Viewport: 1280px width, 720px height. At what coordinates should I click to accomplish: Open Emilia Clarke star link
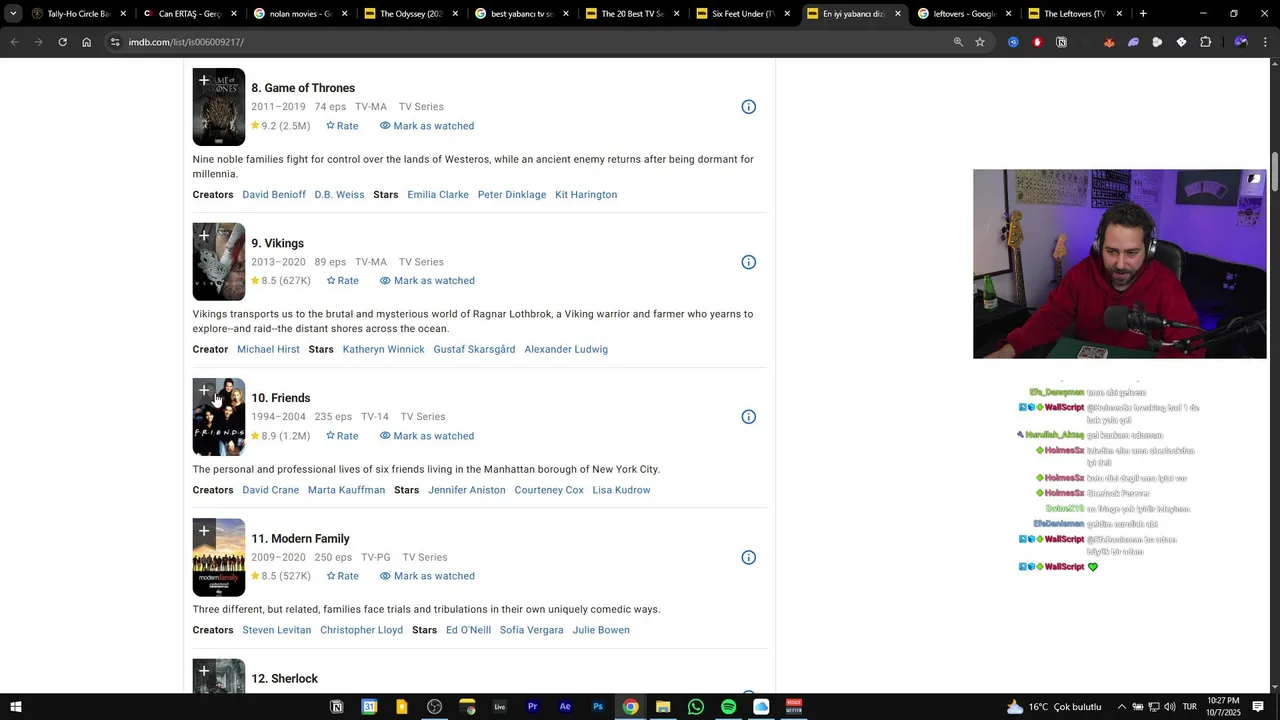pos(438,195)
